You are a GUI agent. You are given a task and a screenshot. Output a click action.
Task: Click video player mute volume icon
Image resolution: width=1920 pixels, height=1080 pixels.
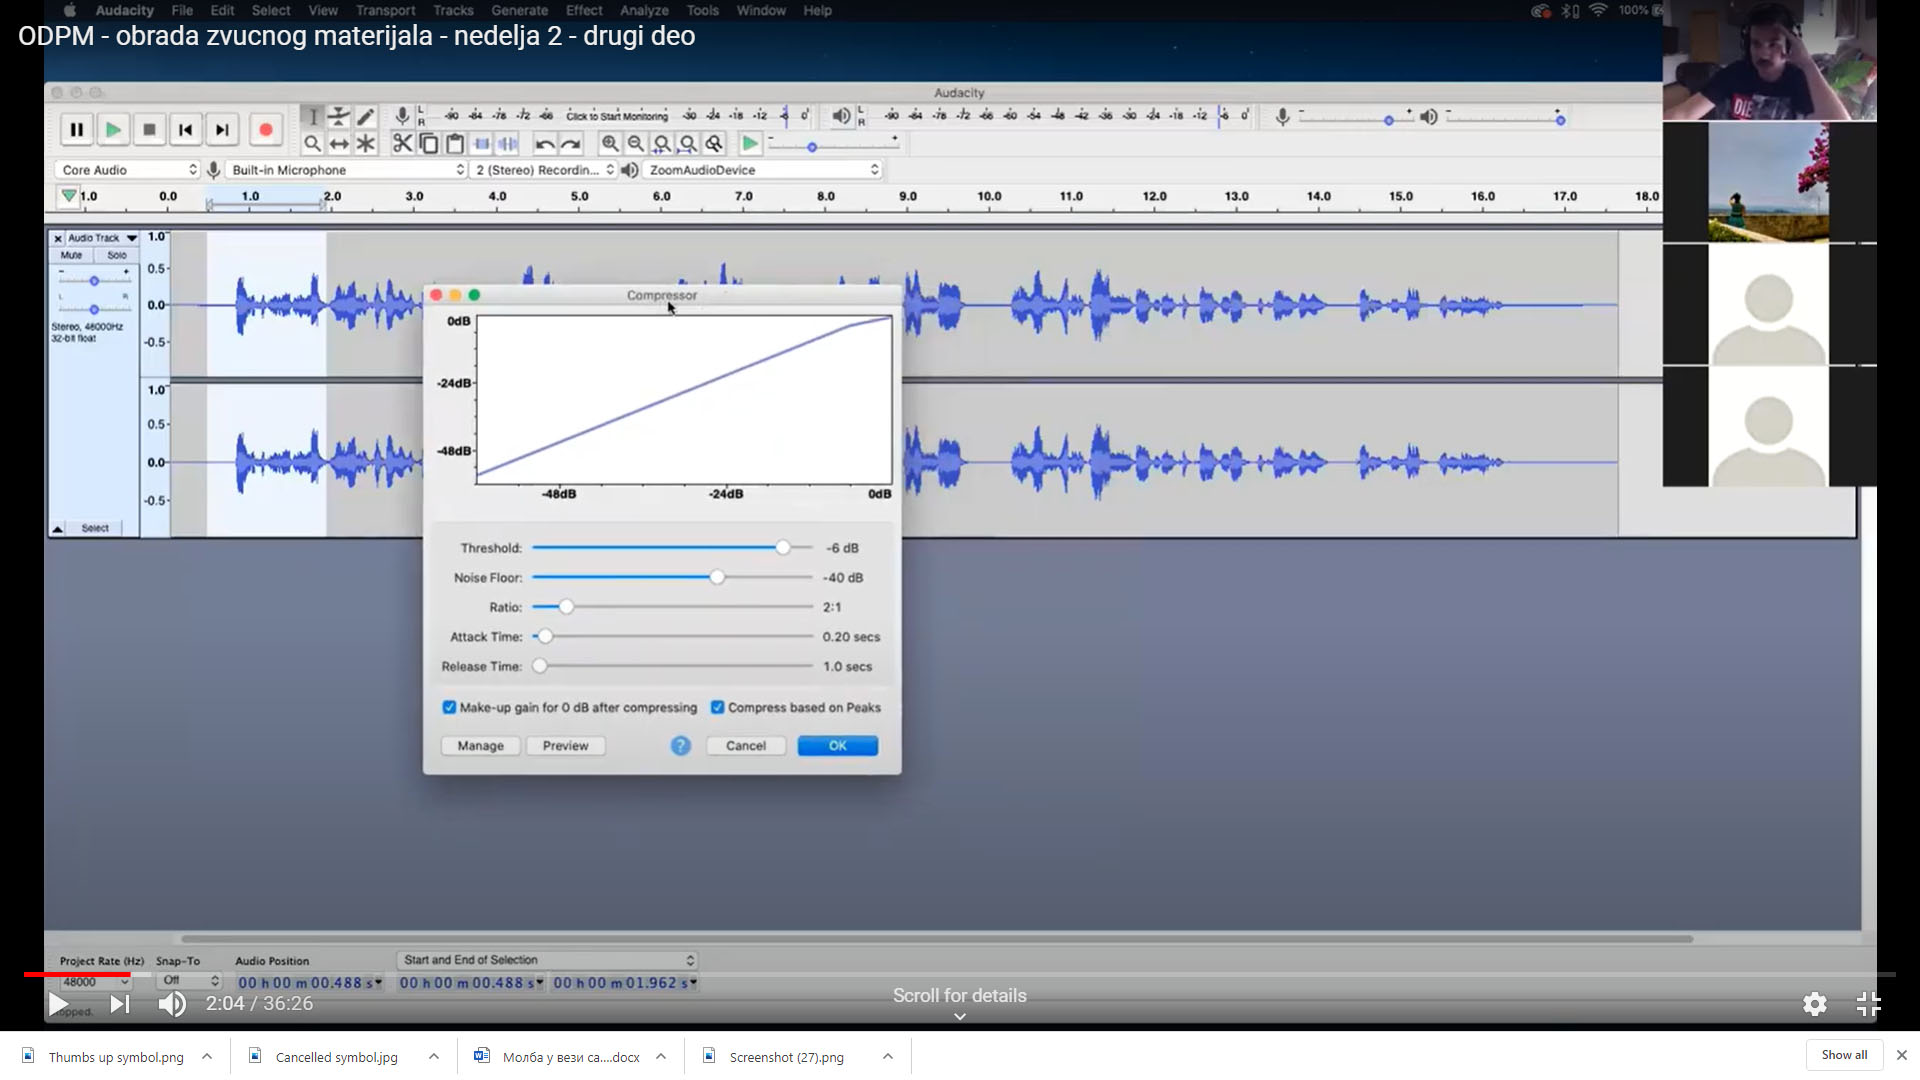172,1004
